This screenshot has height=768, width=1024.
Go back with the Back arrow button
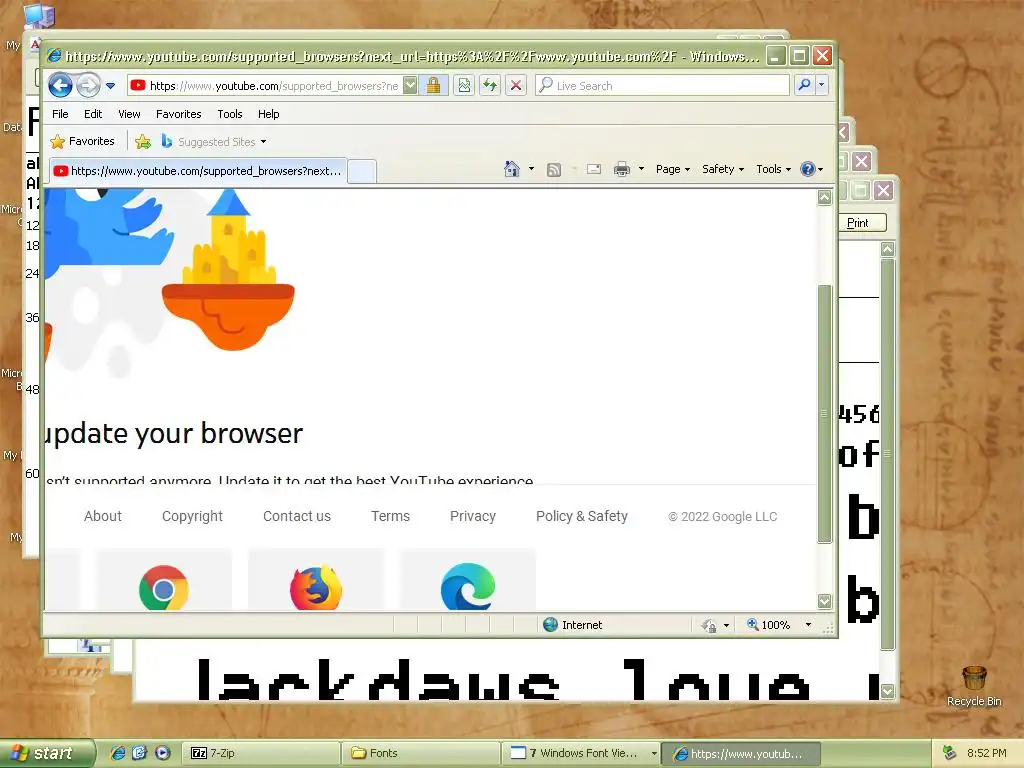click(x=60, y=85)
